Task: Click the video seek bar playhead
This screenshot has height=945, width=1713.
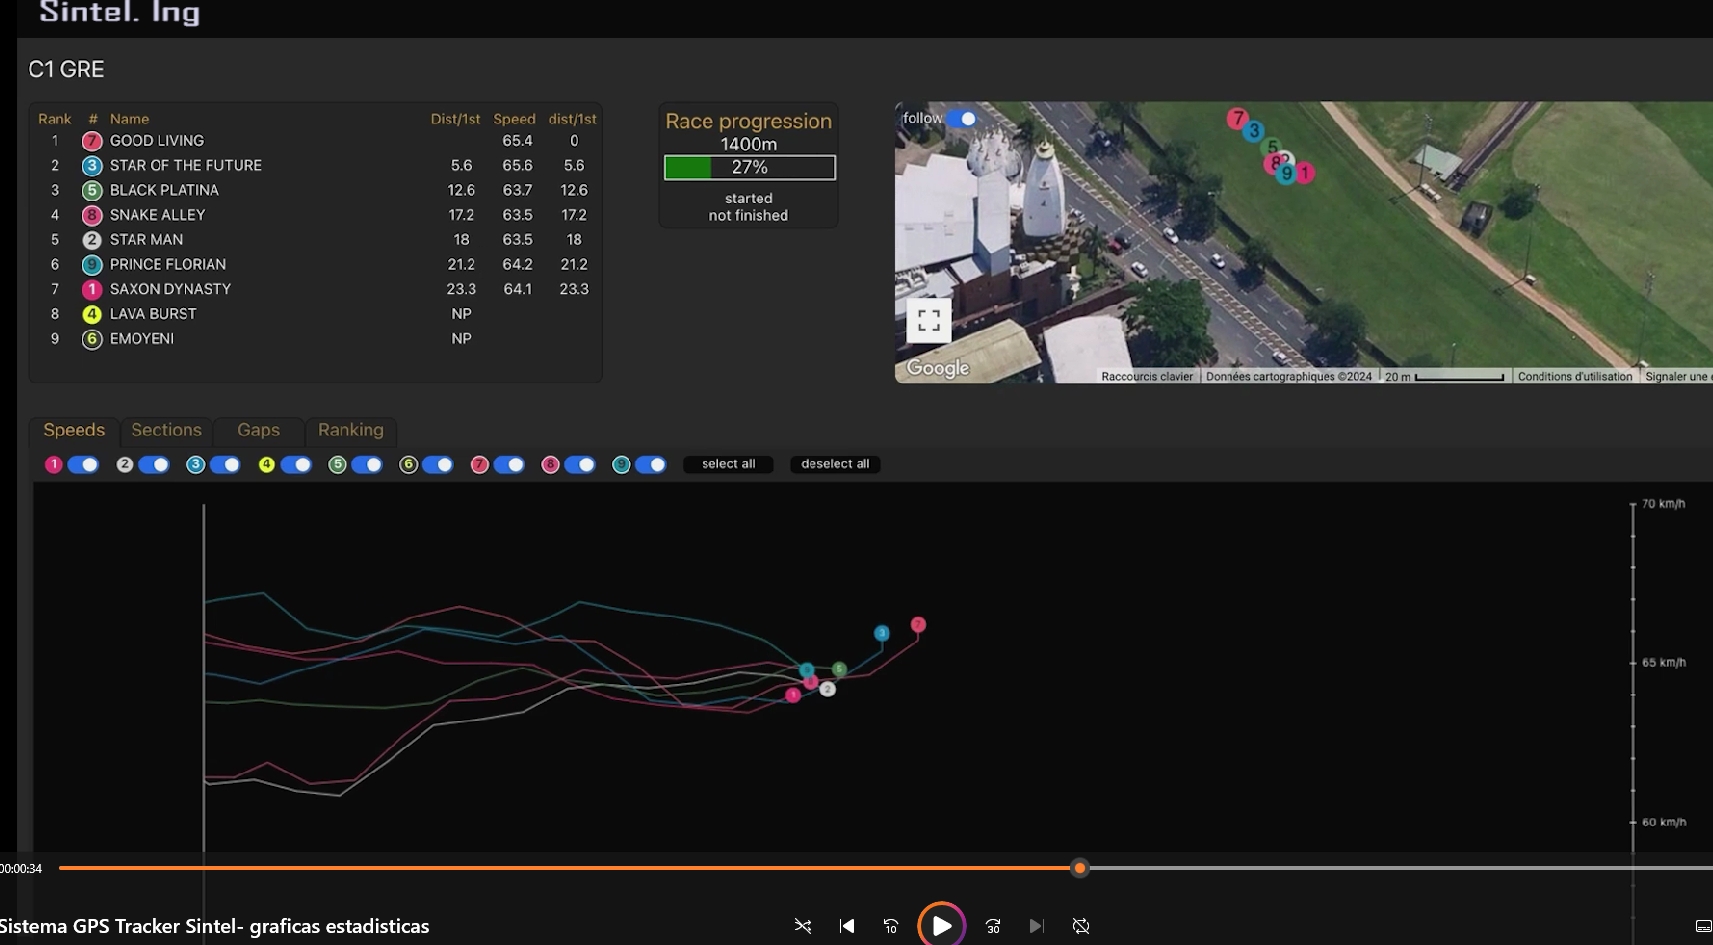Action: (1079, 868)
